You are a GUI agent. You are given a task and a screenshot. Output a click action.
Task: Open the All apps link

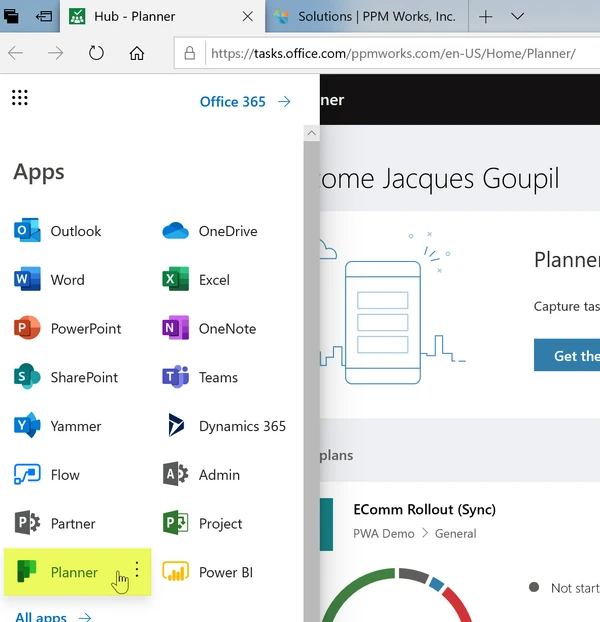53,617
